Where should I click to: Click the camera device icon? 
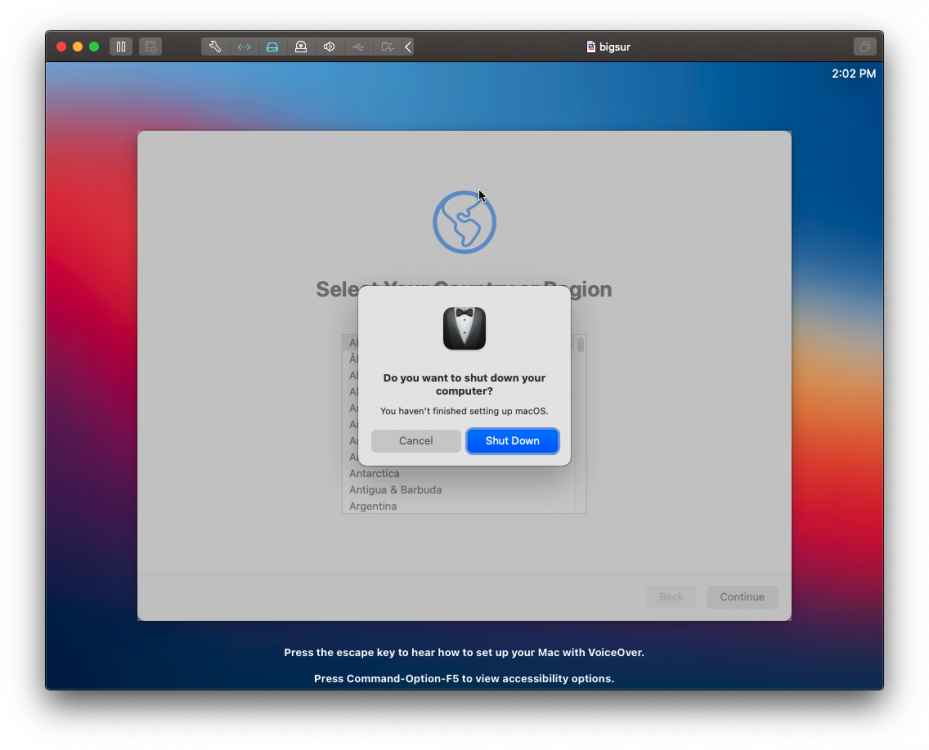[x=300, y=47]
